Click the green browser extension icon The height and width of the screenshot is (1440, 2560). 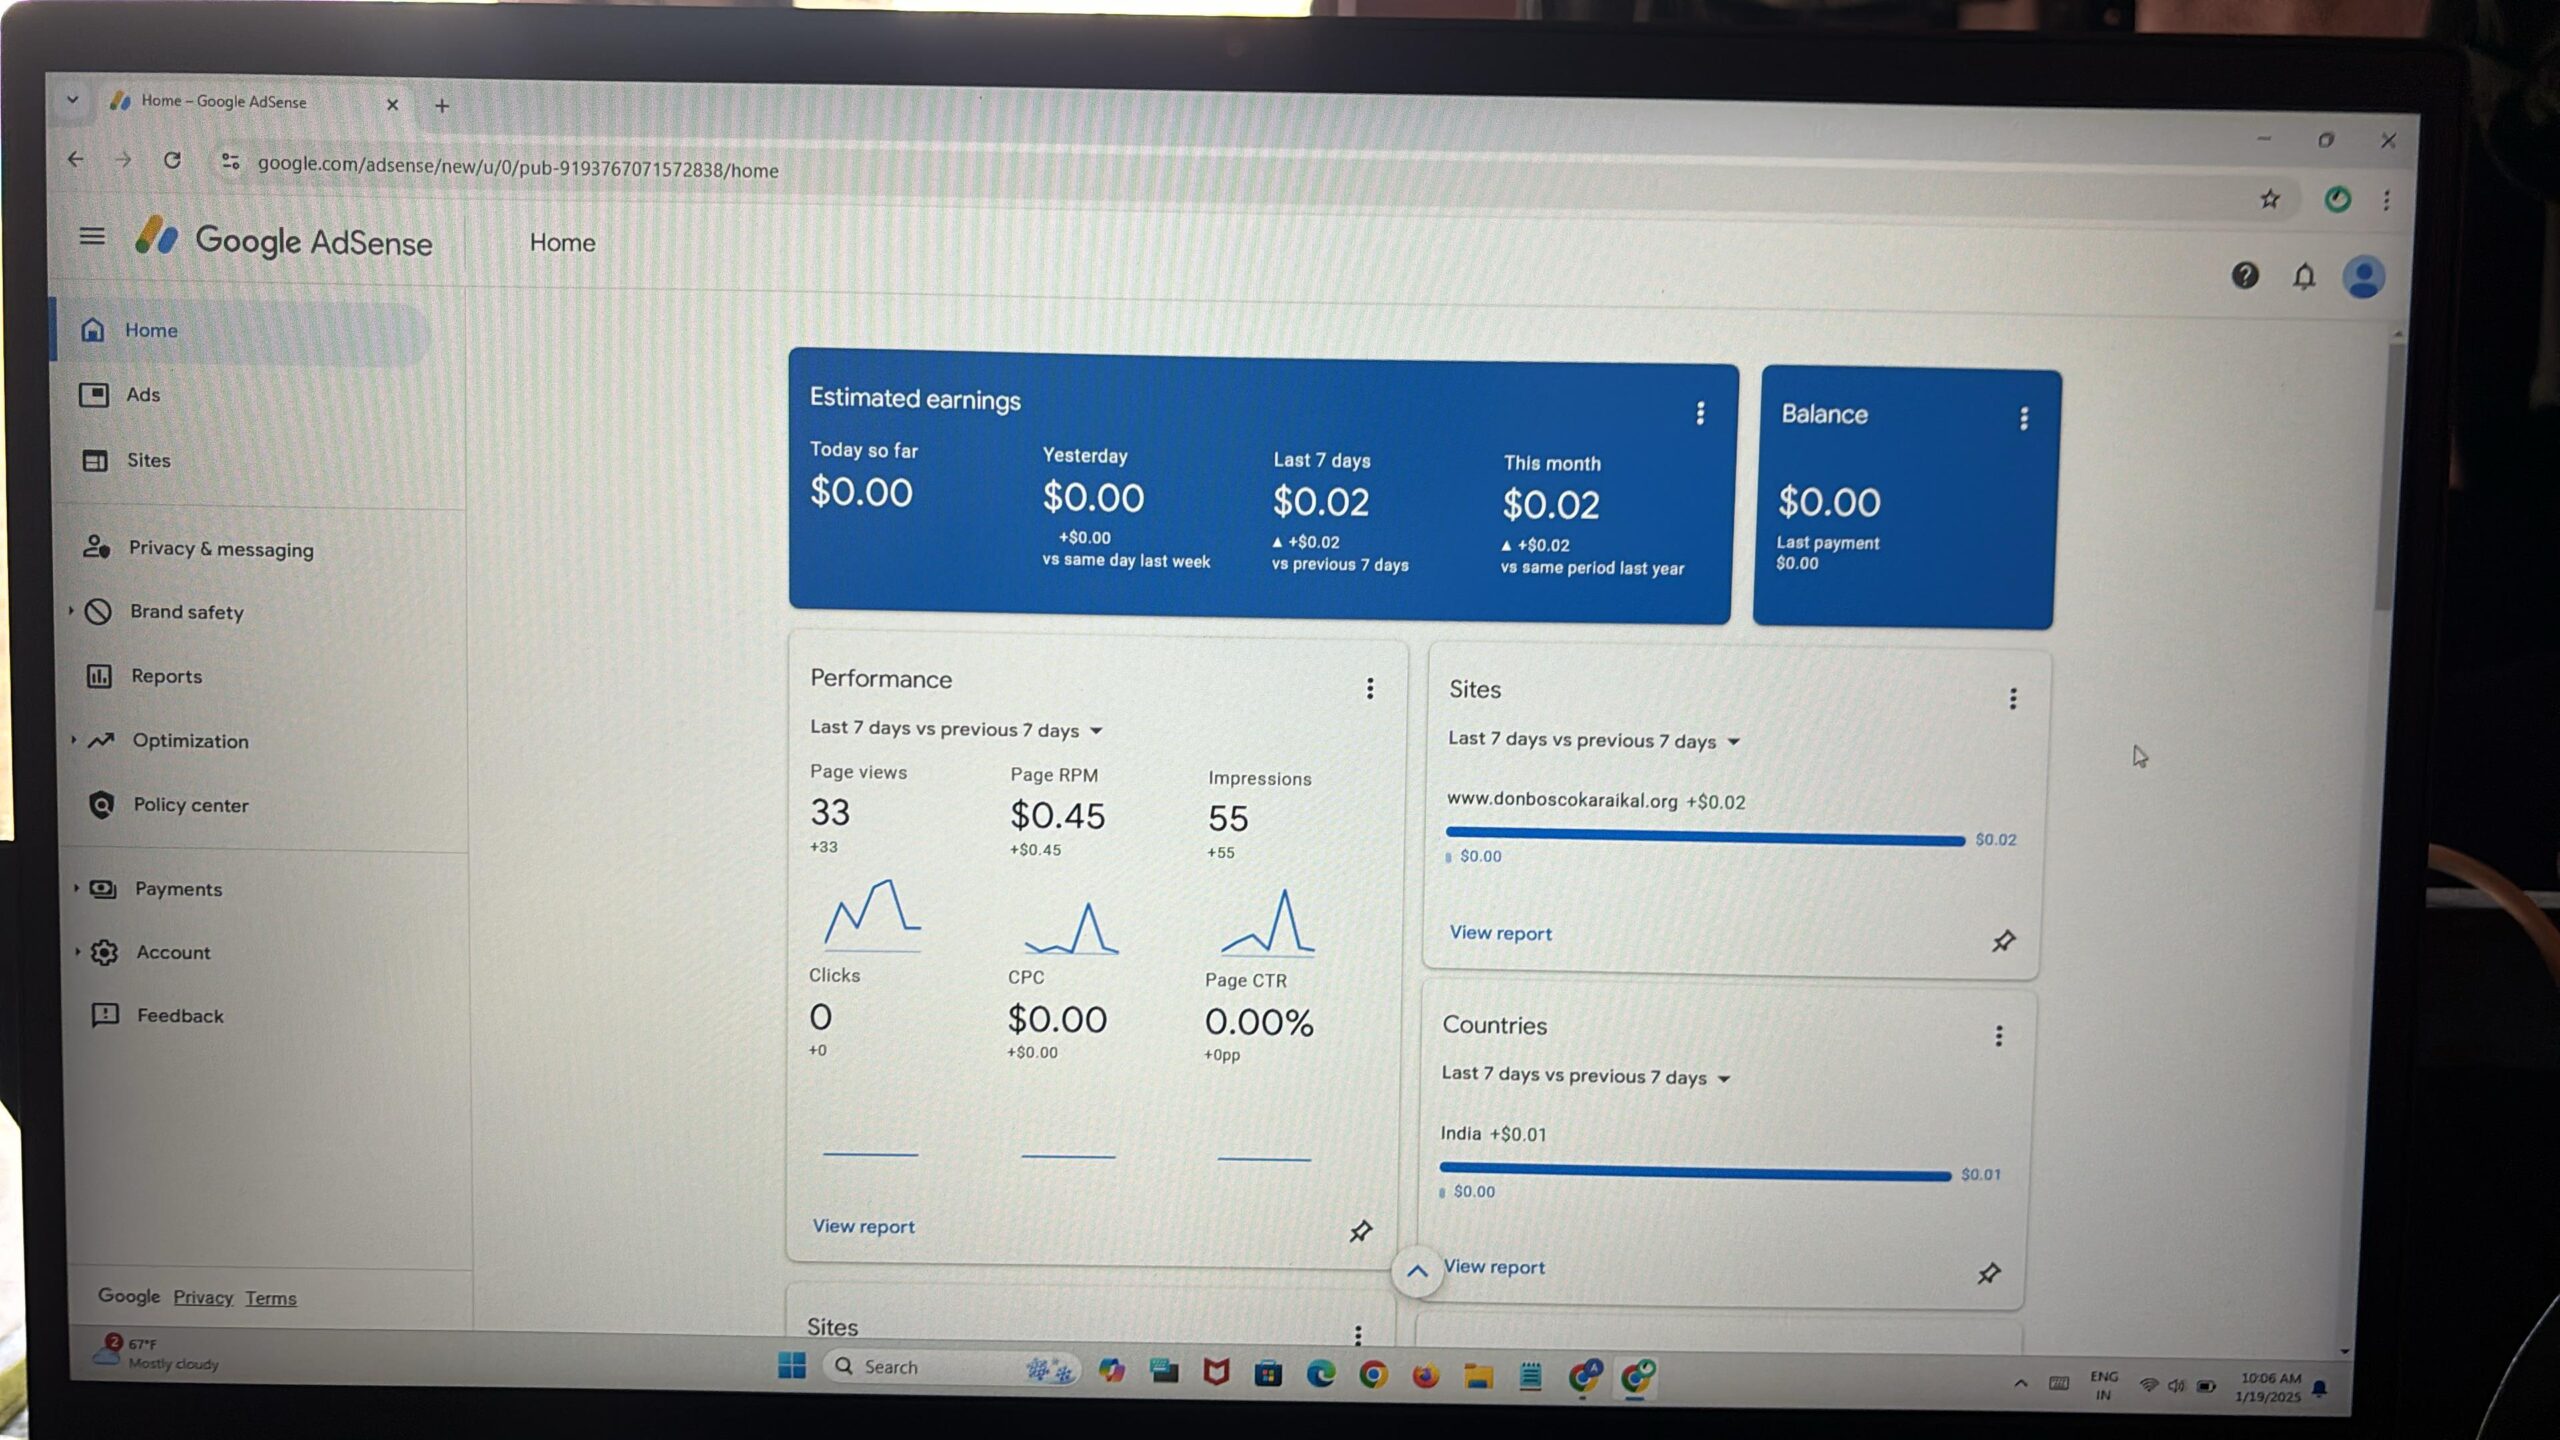(x=2337, y=199)
